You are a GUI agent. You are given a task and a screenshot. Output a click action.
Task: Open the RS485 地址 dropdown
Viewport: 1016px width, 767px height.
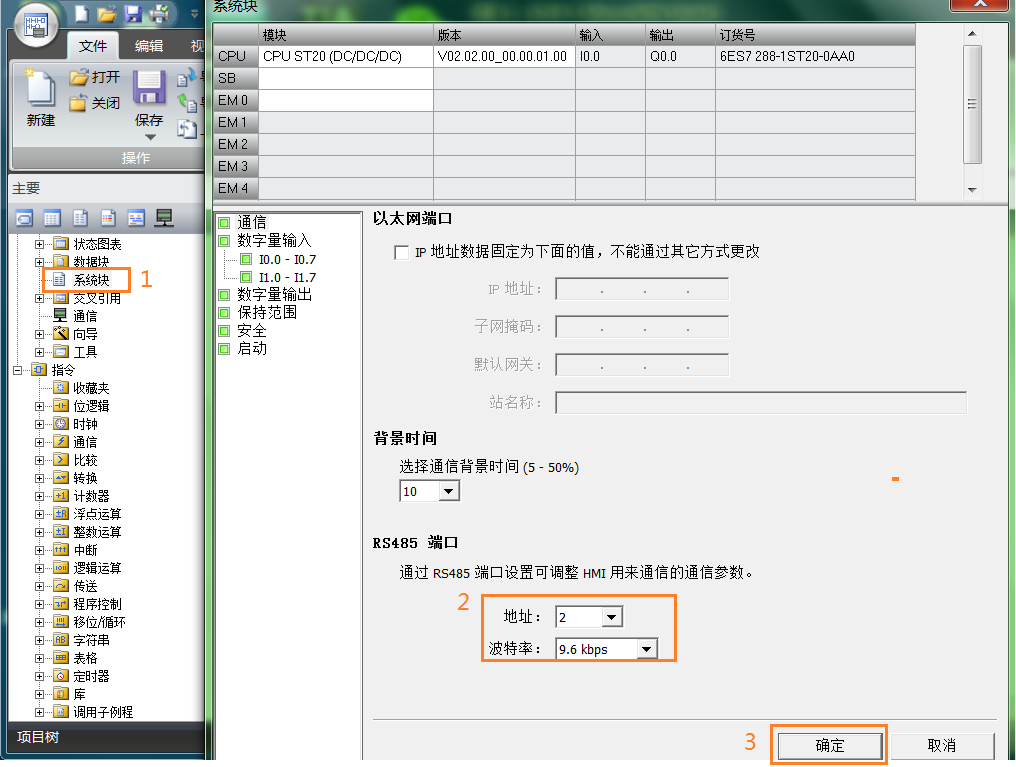point(612,617)
